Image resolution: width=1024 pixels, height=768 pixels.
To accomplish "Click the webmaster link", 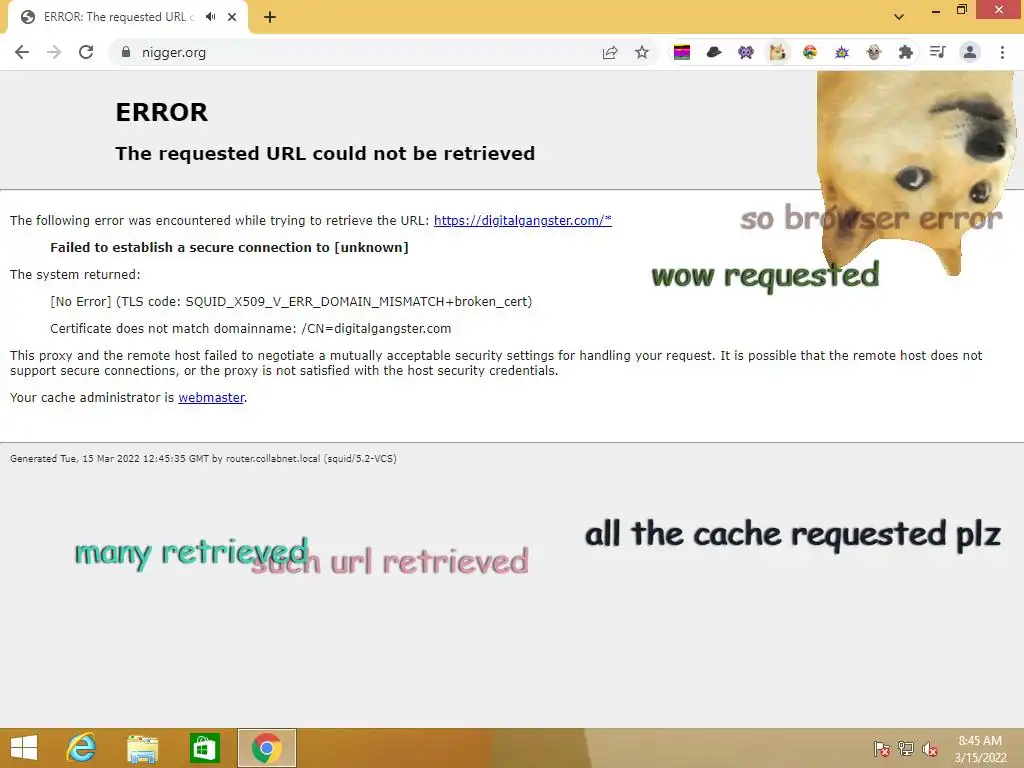I will pos(211,398).
